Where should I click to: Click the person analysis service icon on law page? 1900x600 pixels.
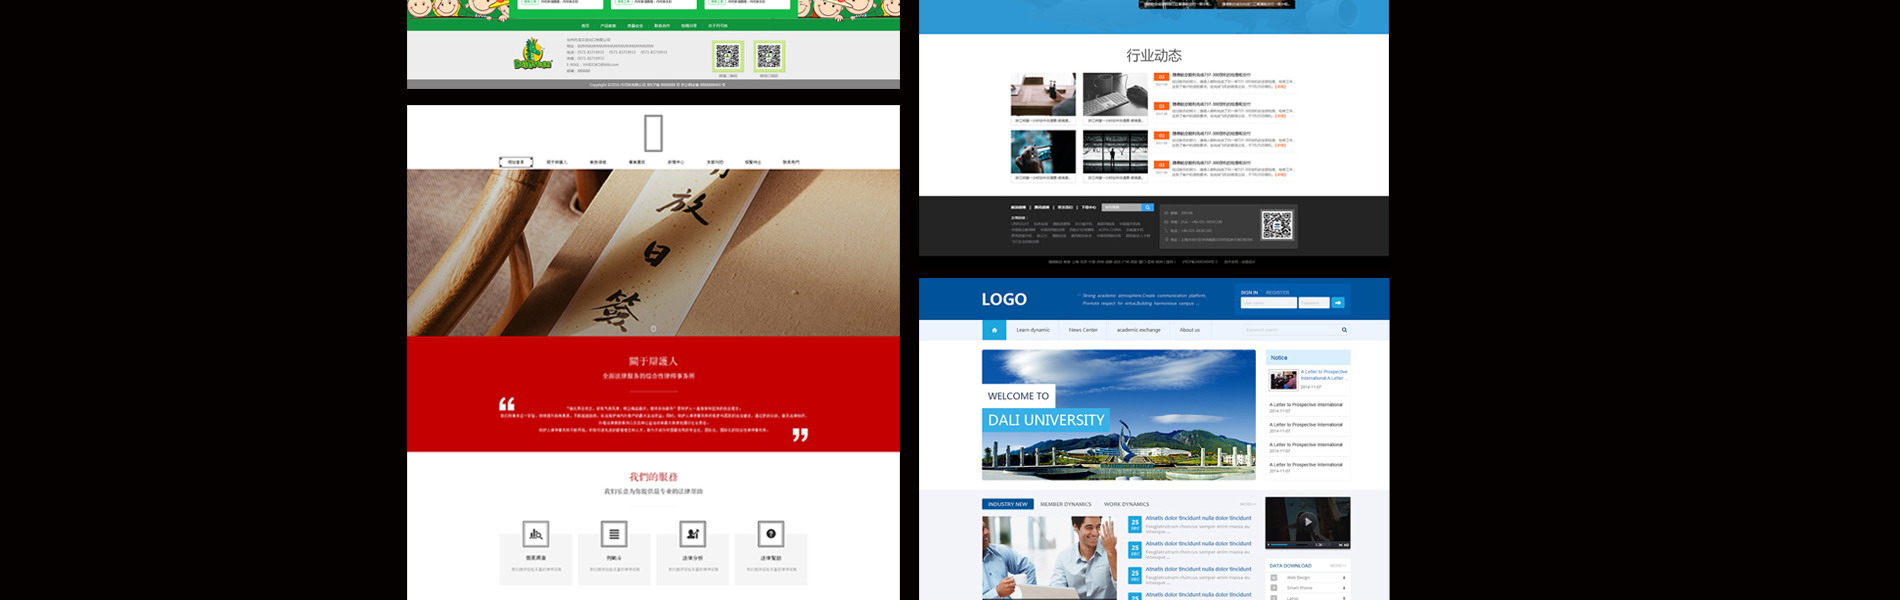pyautogui.click(x=692, y=534)
